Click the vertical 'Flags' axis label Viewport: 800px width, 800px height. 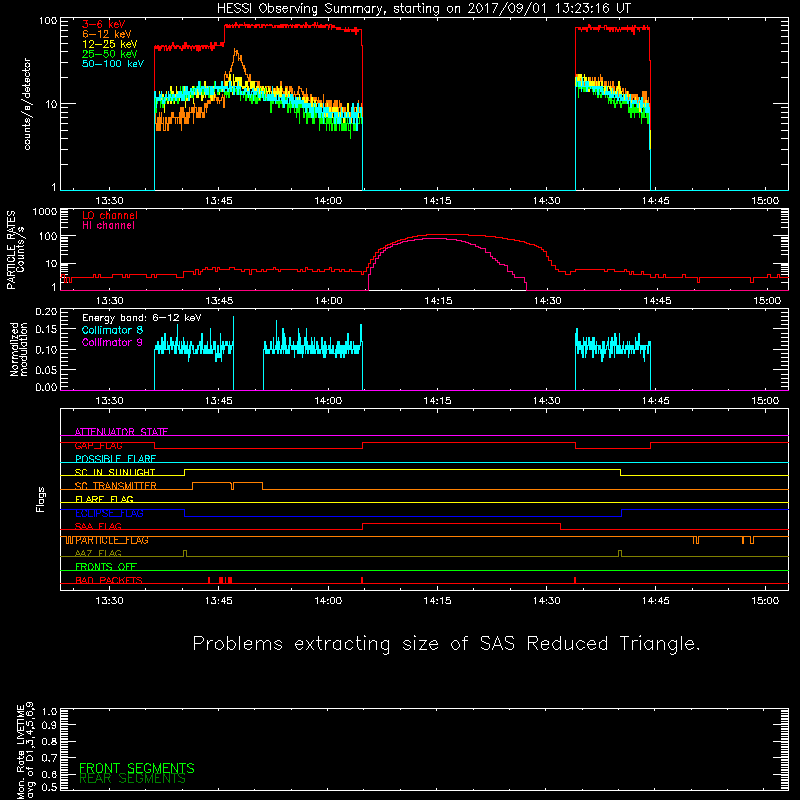(41, 499)
